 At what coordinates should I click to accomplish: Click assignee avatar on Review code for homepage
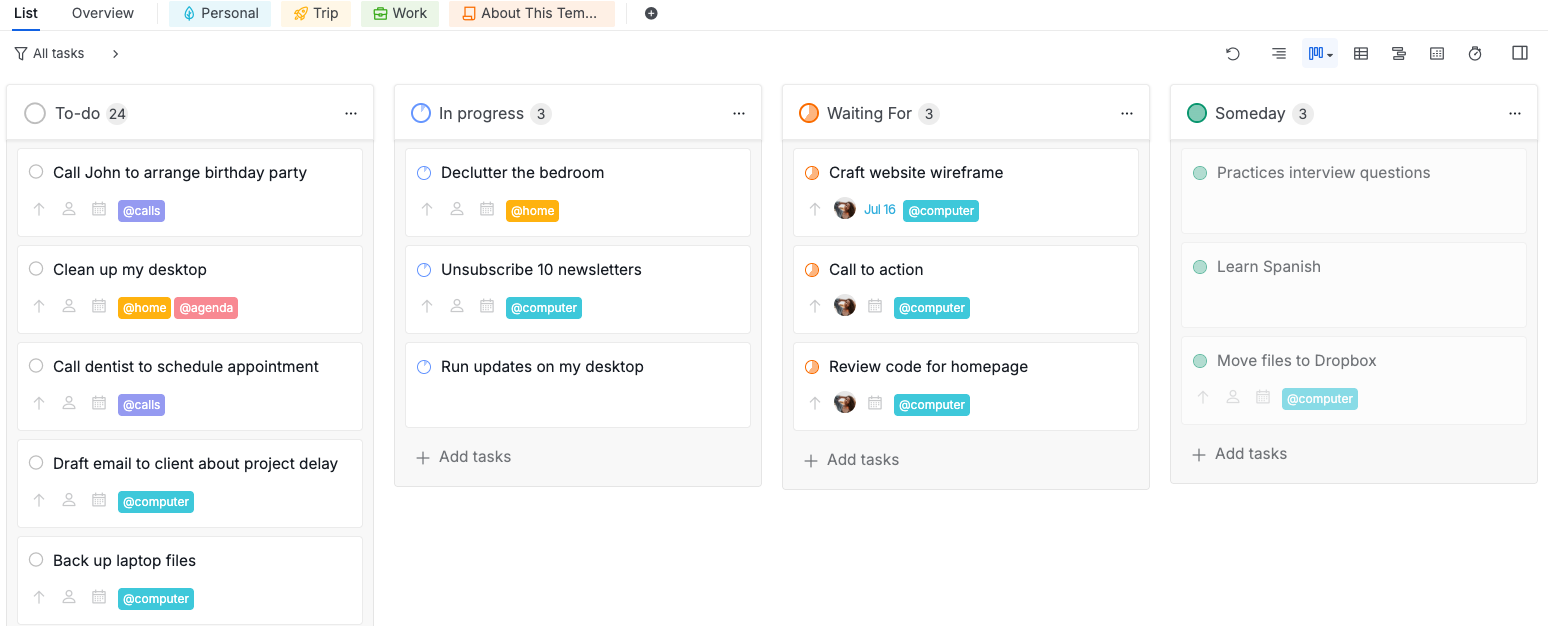[845, 403]
